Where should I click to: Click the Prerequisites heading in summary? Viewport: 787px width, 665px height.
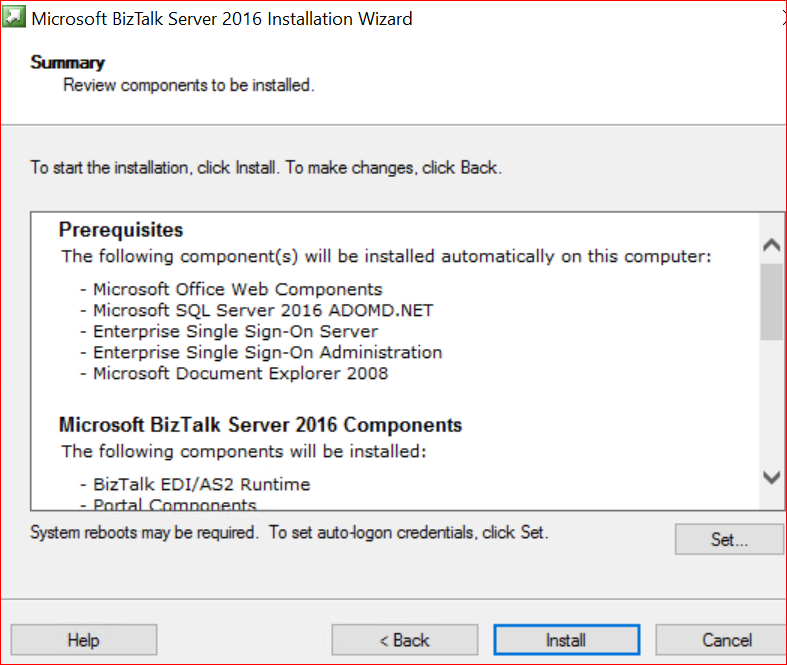coord(121,229)
